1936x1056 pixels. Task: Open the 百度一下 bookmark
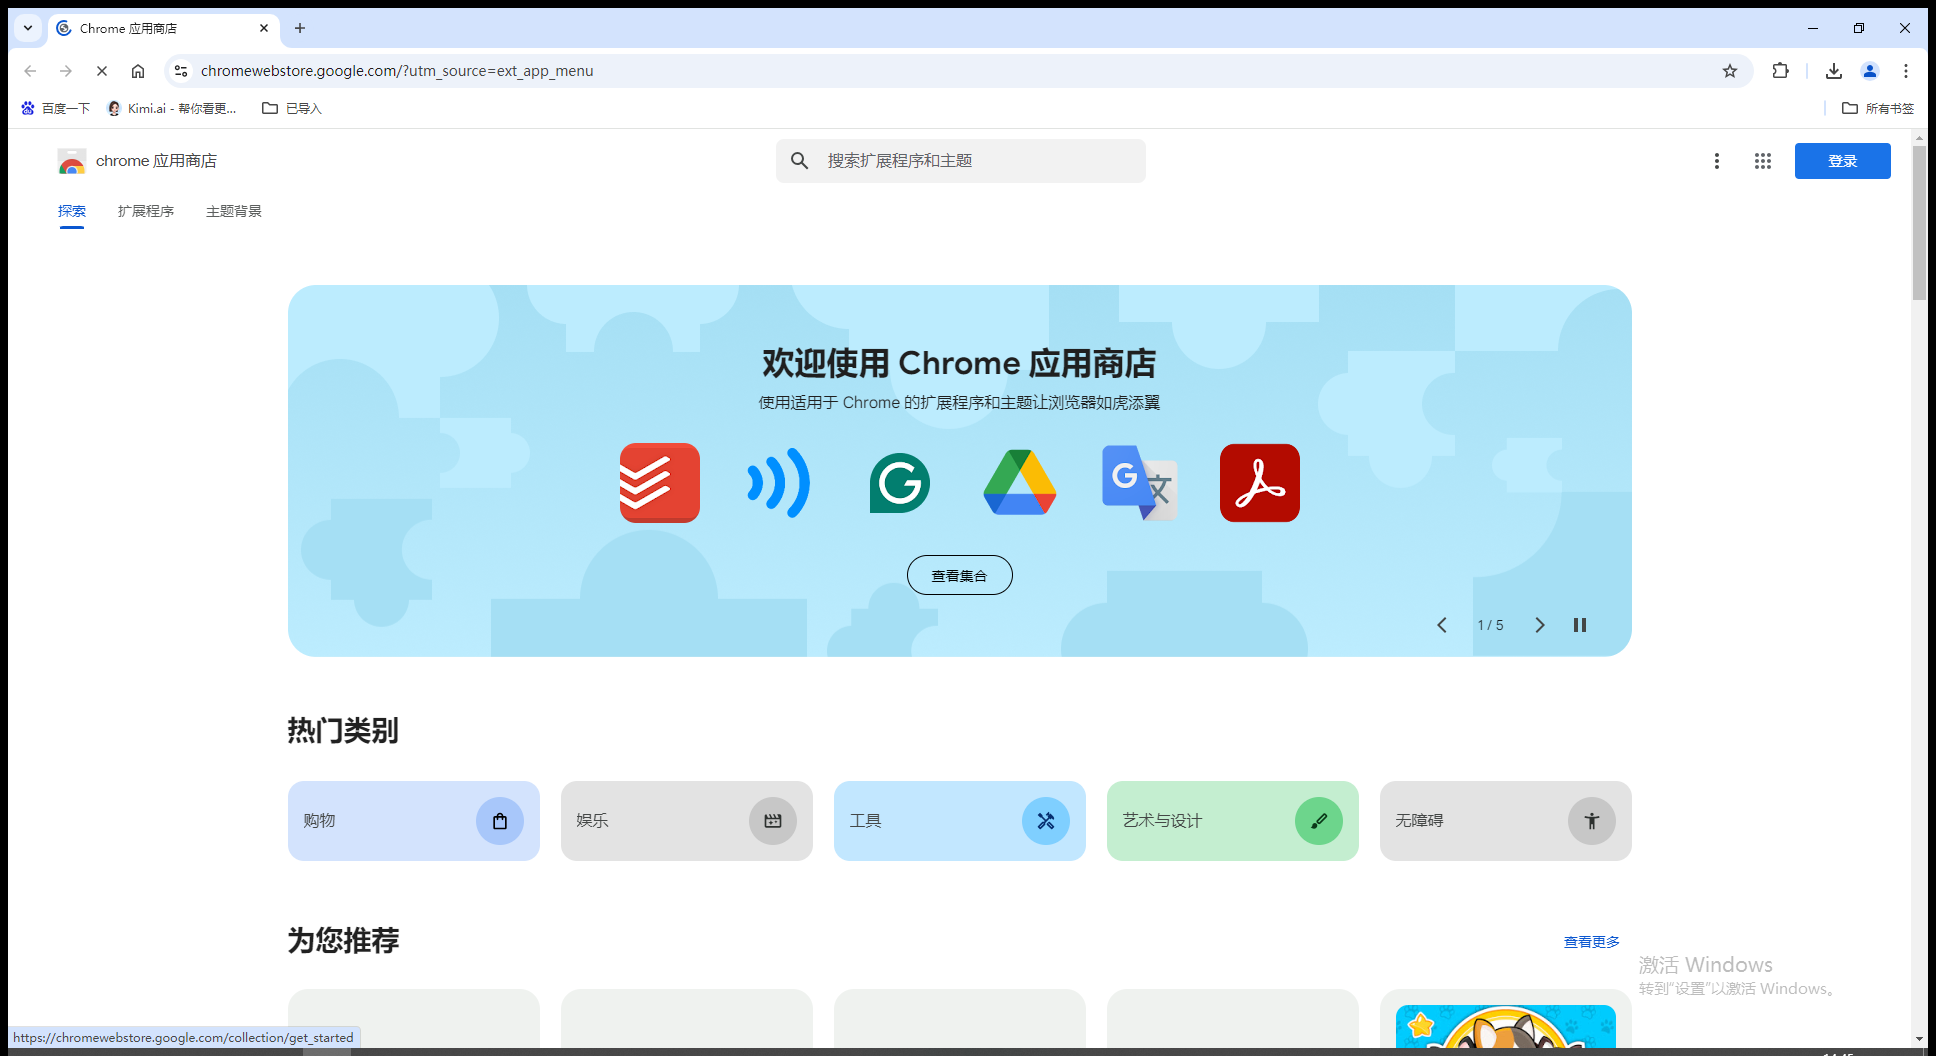pos(55,108)
